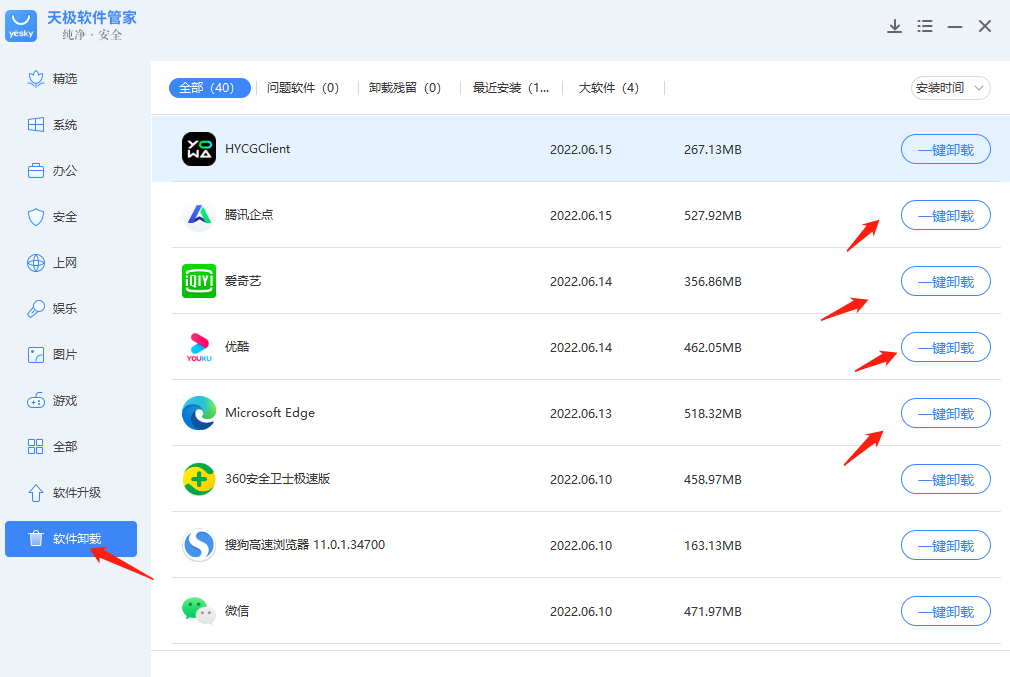Switch to 问题软件 (0) tab

303,88
